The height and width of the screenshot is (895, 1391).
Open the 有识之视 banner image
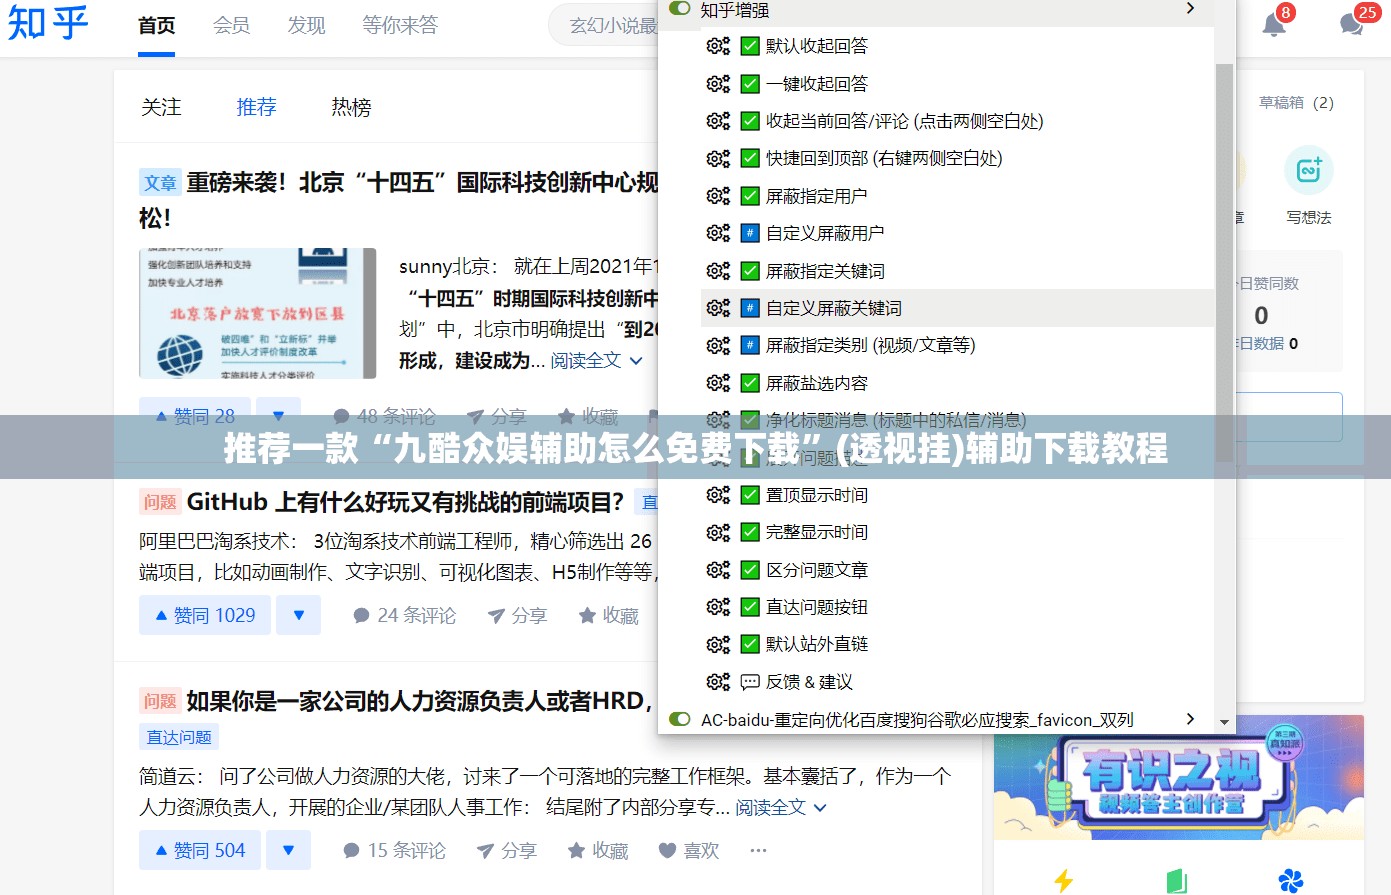coord(1178,777)
